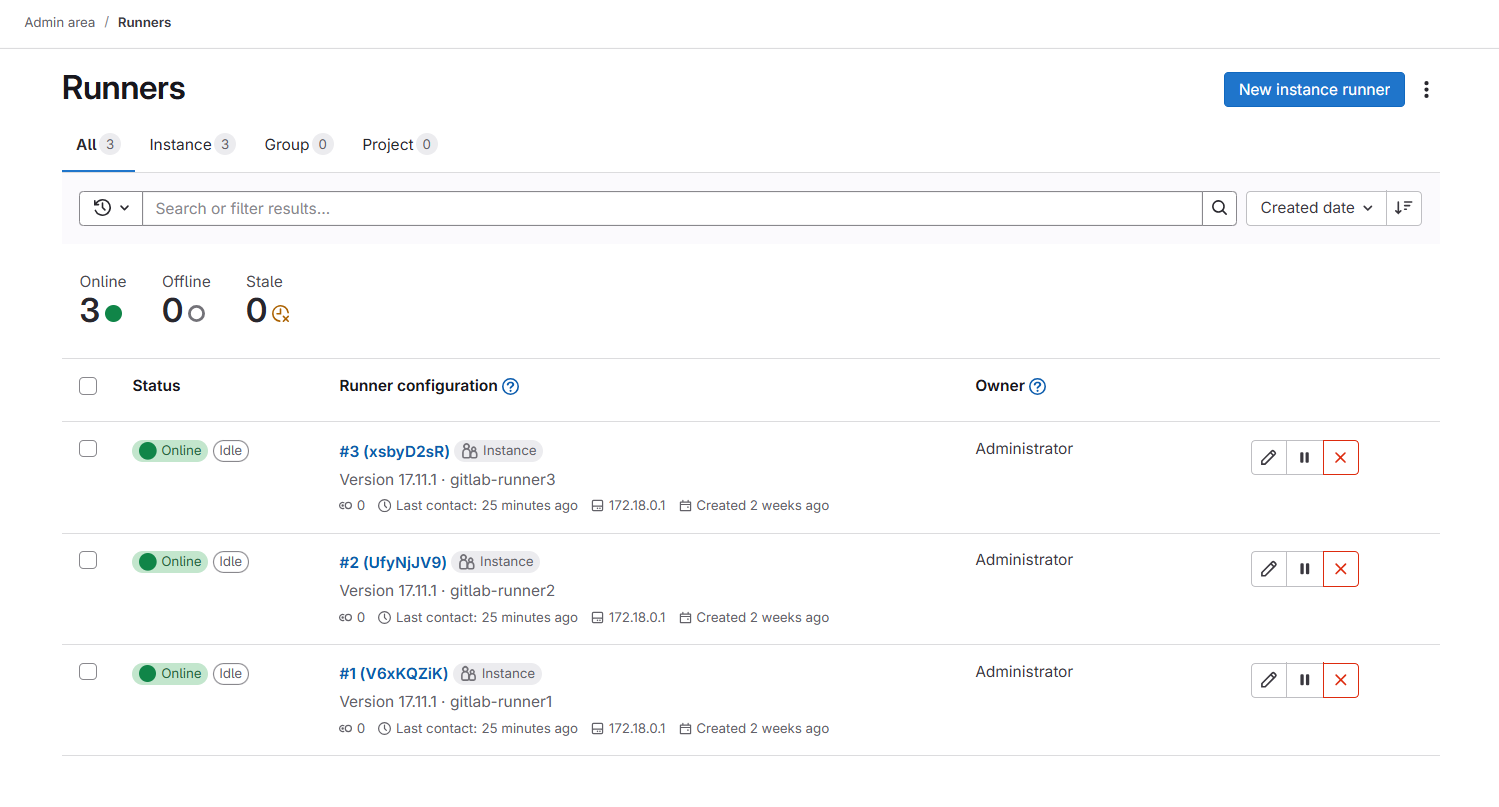This screenshot has width=1499, height=807.
Task: Click the edit pencil icon for runner #3
Action: click(x=1268, y=458)
